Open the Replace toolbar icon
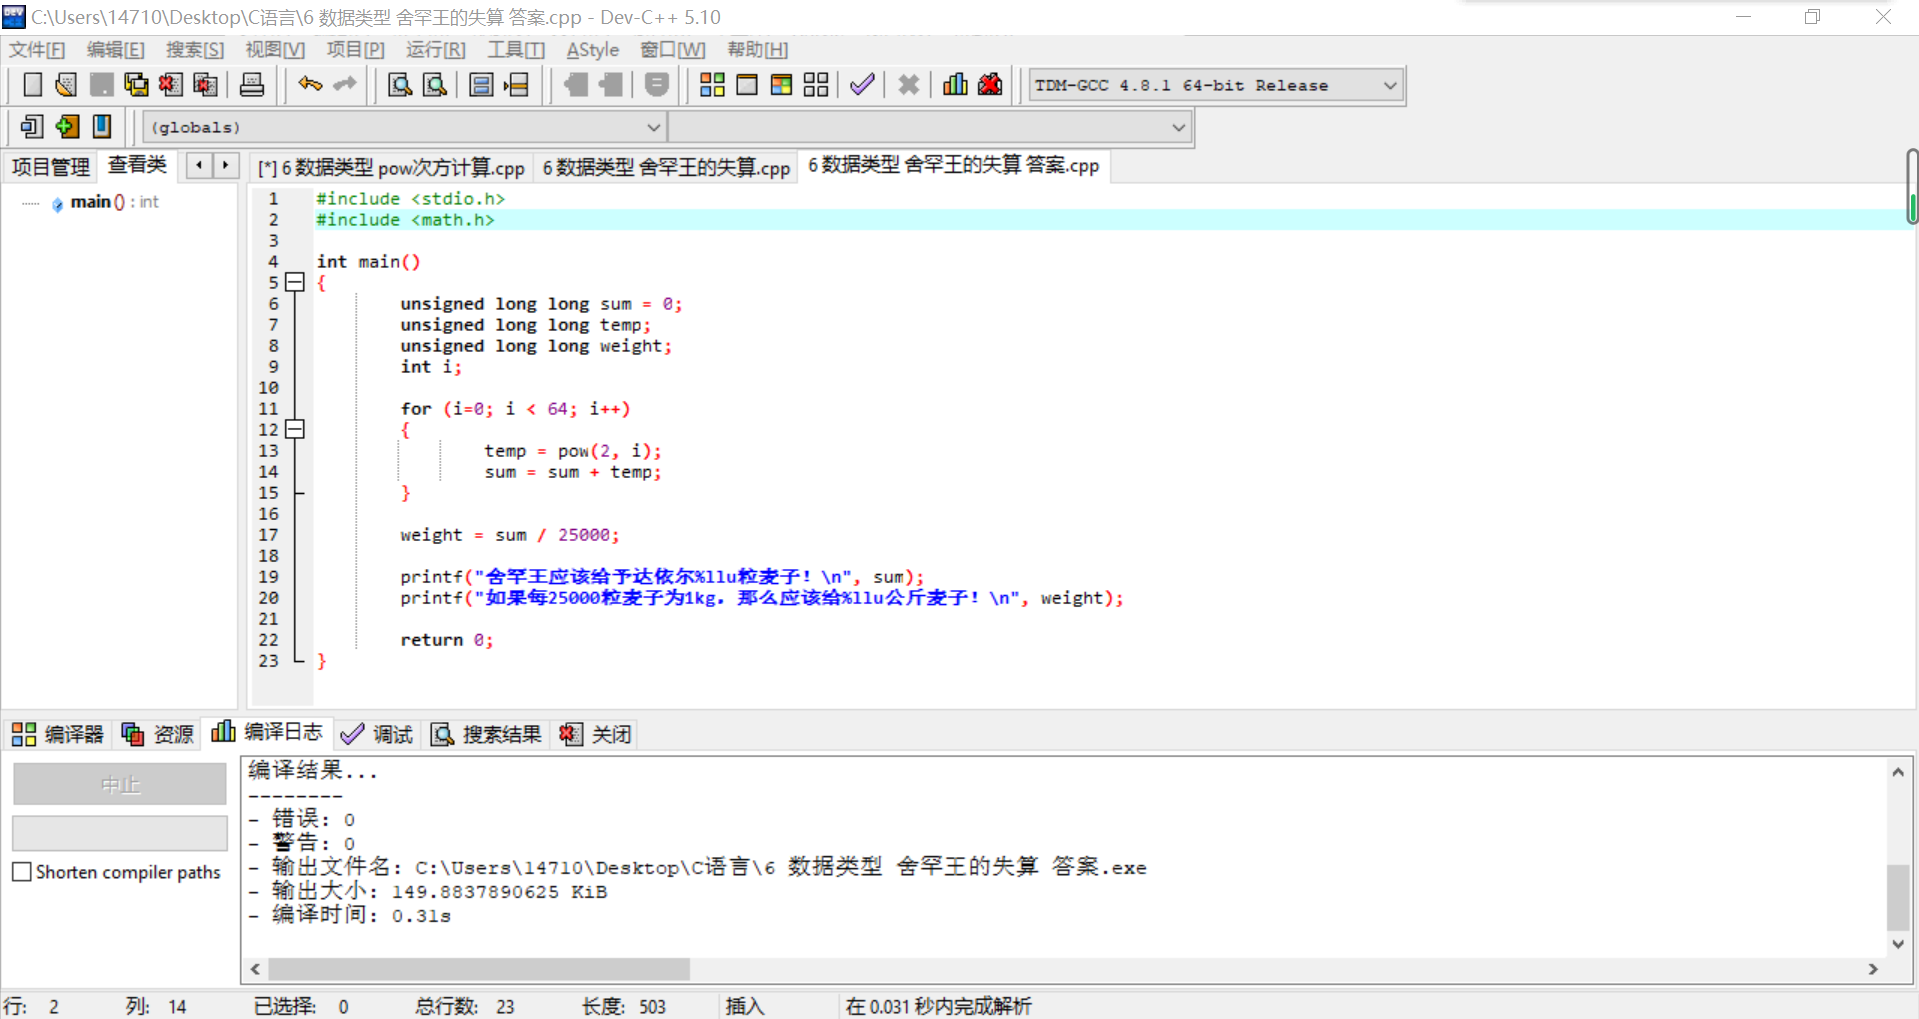This screenshot has height=1019, width=1919. pyautogui.click(x=435, y=85)
